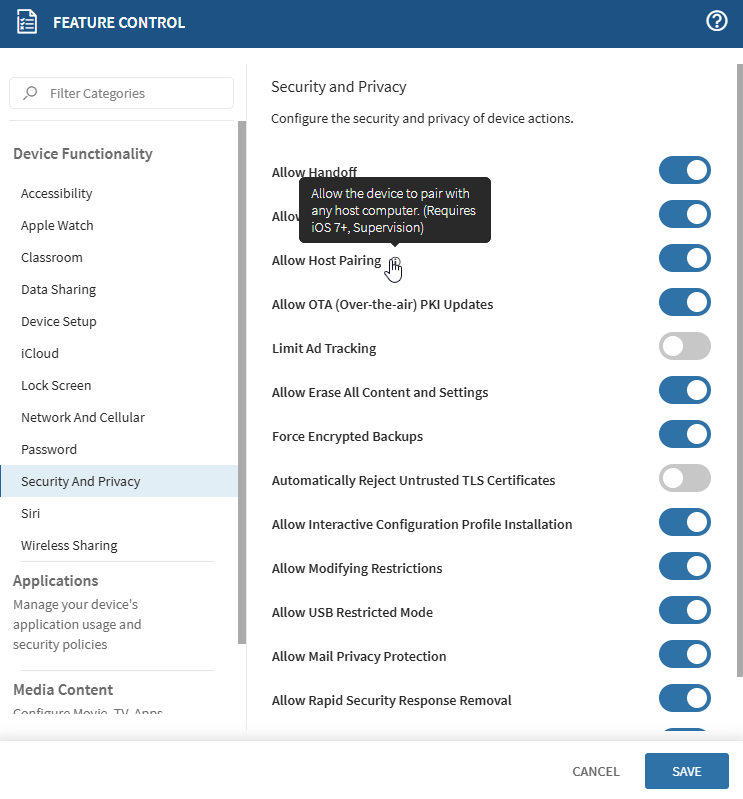
Task: Open the Network And Cellular category
Action: click(x=83, y=418)
